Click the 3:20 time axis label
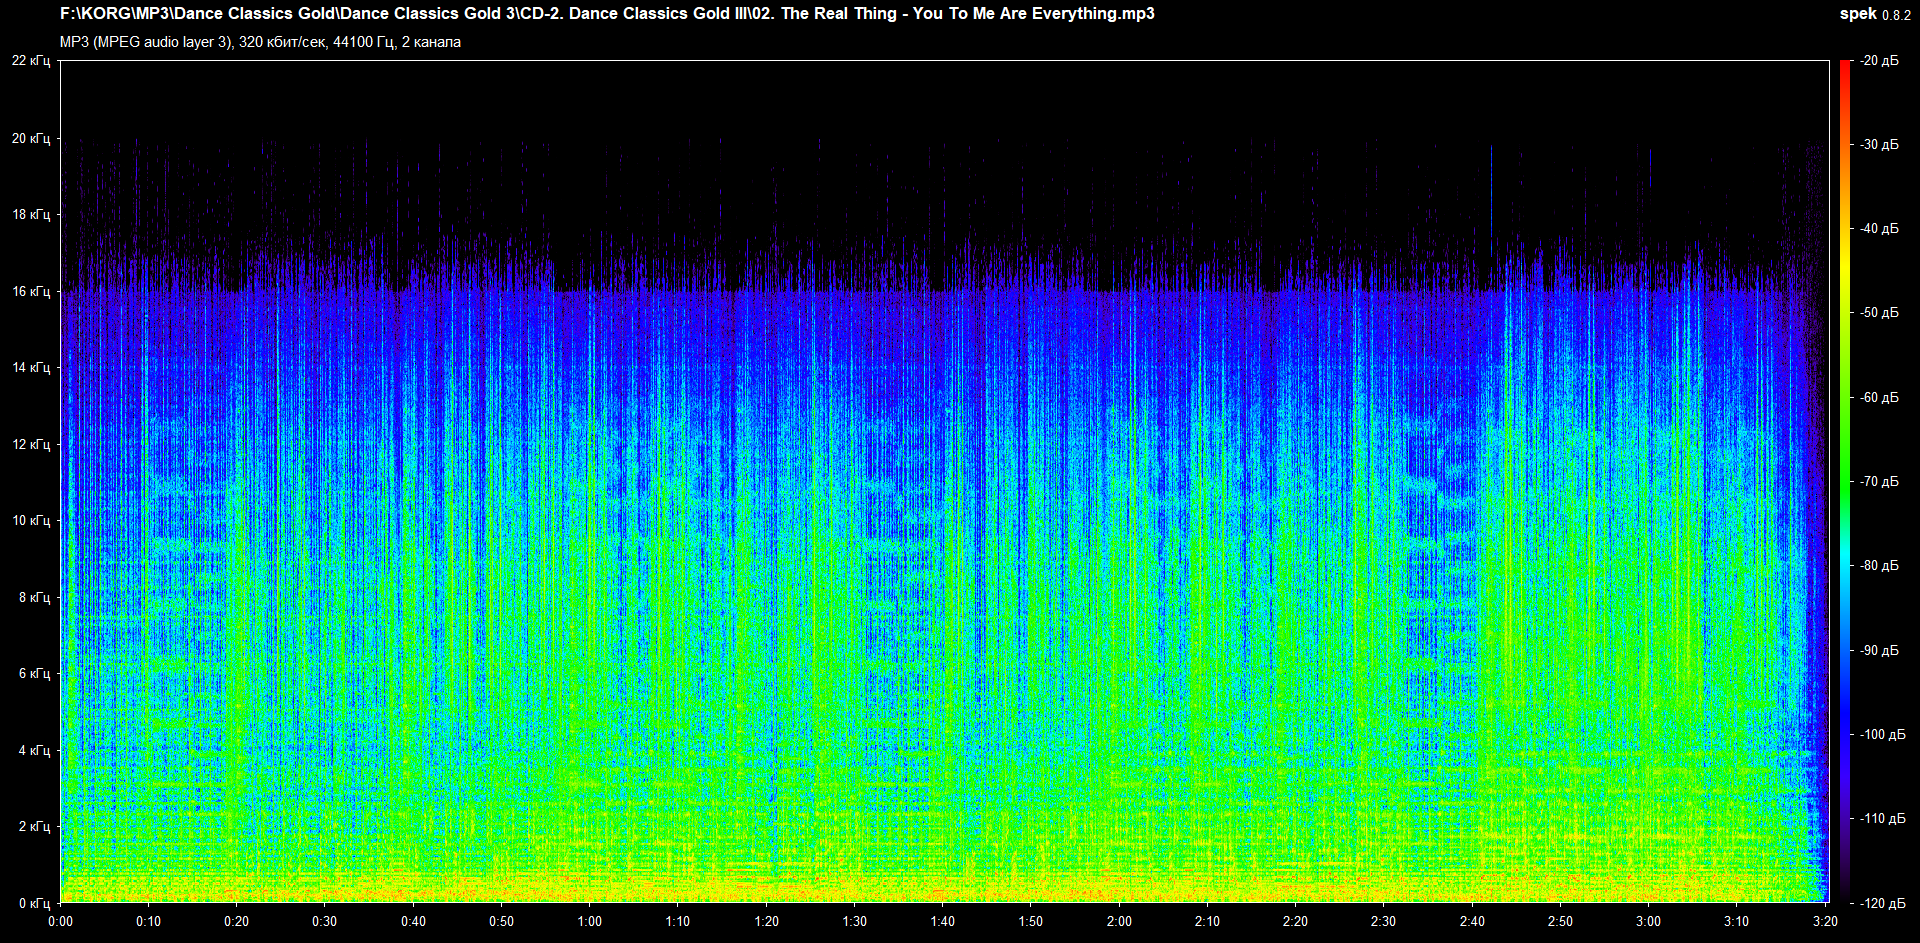Image resolution: width=1920 pixels, height=943 pixels. point(1826,921)
